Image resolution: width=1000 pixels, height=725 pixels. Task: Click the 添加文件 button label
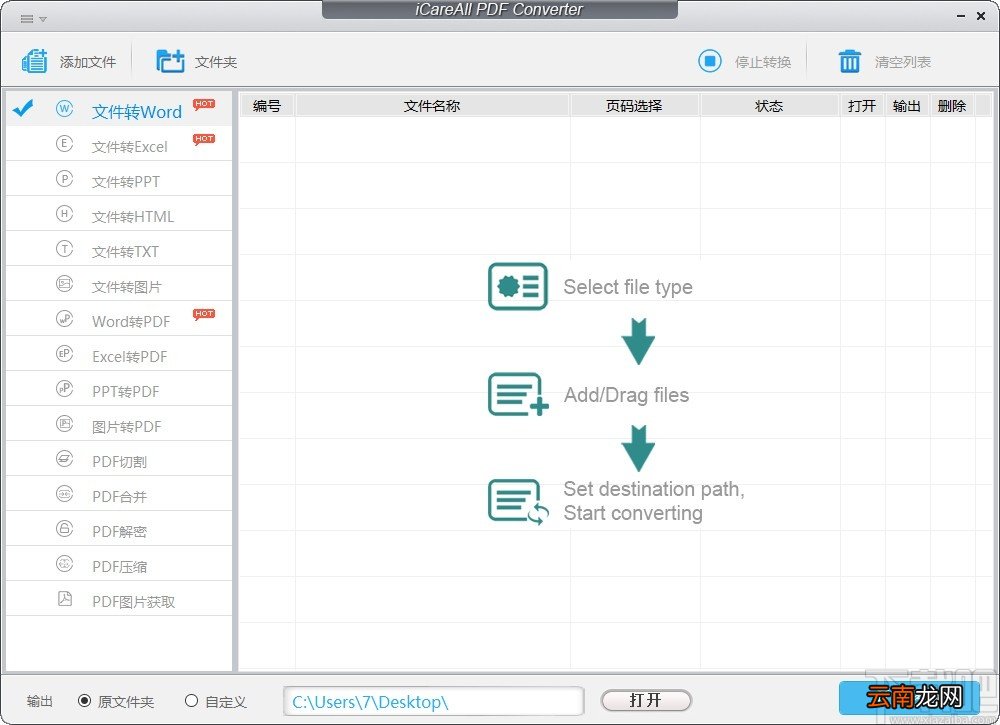pos(88,62)
